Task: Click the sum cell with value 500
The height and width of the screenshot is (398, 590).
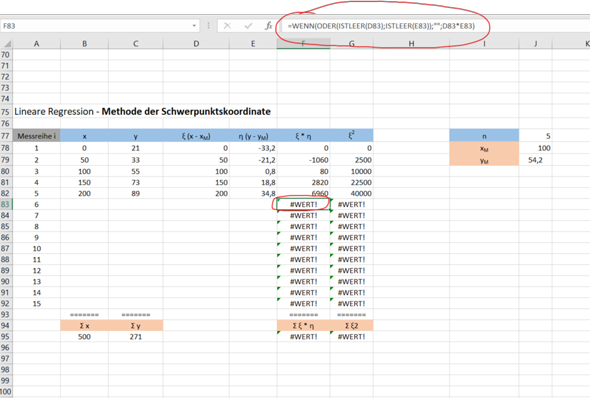Action: point(84,336)
